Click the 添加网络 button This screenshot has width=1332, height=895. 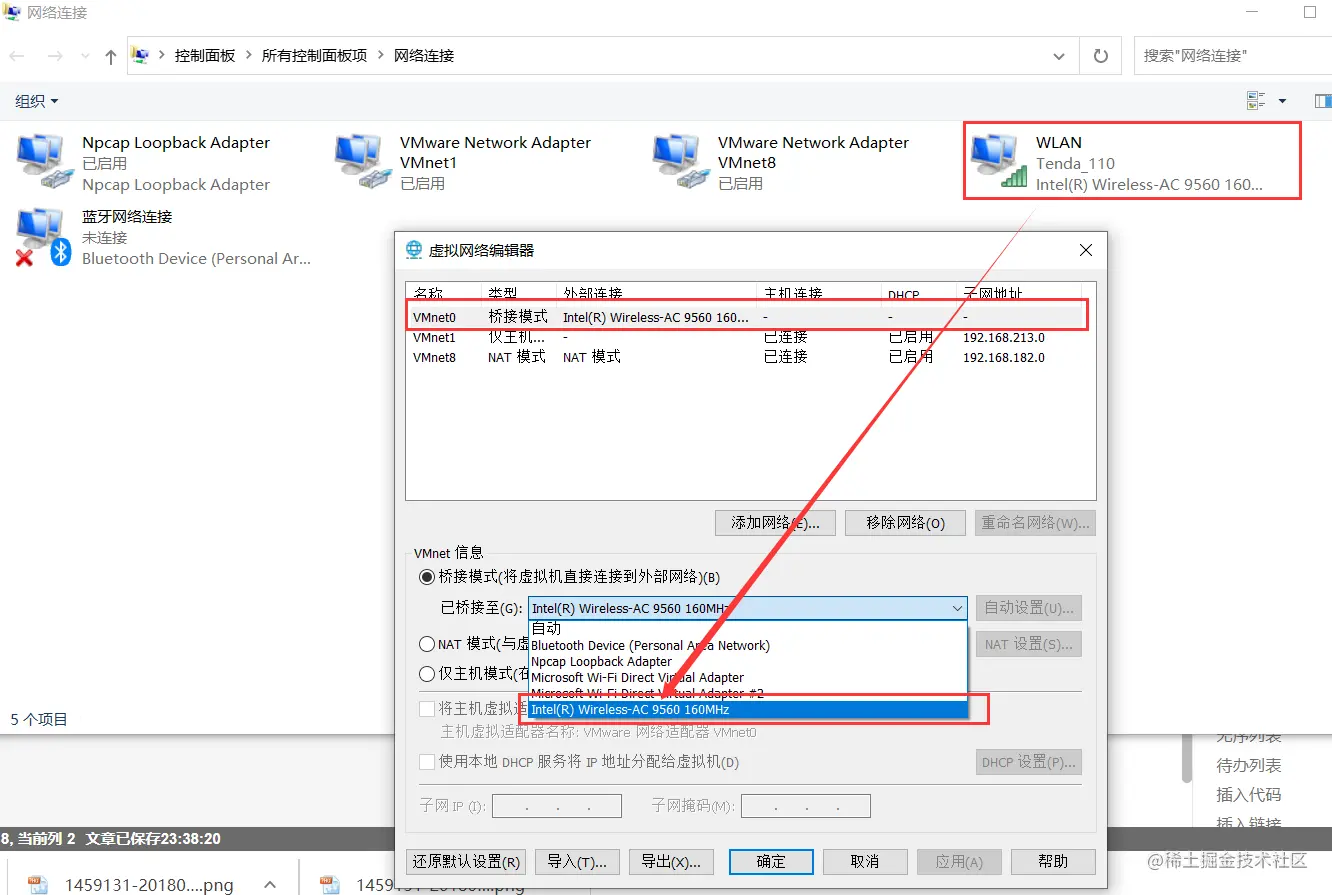coord(775,523)
